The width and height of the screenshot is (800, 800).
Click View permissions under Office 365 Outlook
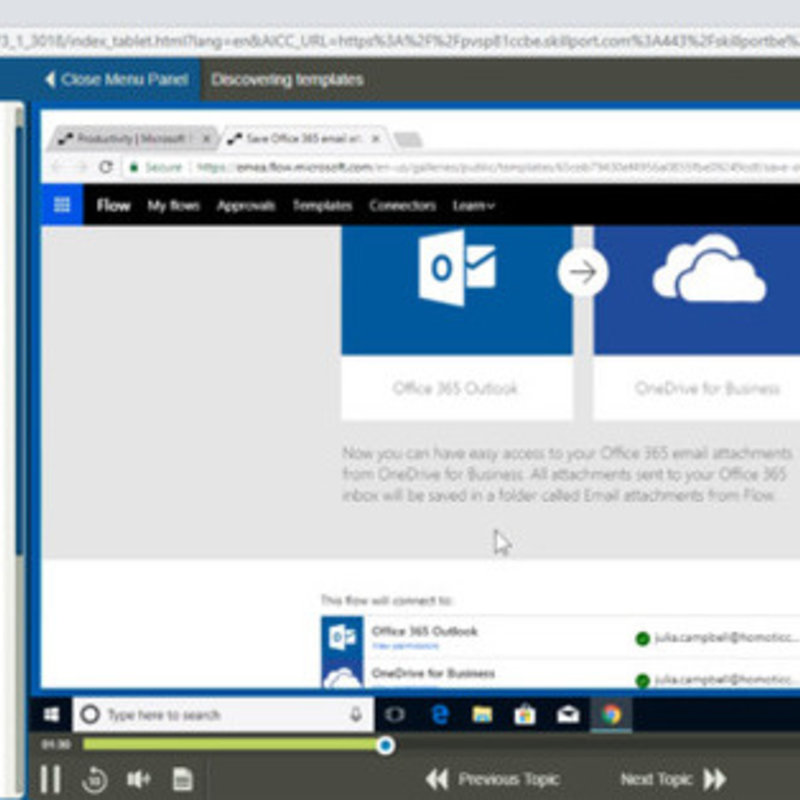pyautogui.click(x=405, y=646)
